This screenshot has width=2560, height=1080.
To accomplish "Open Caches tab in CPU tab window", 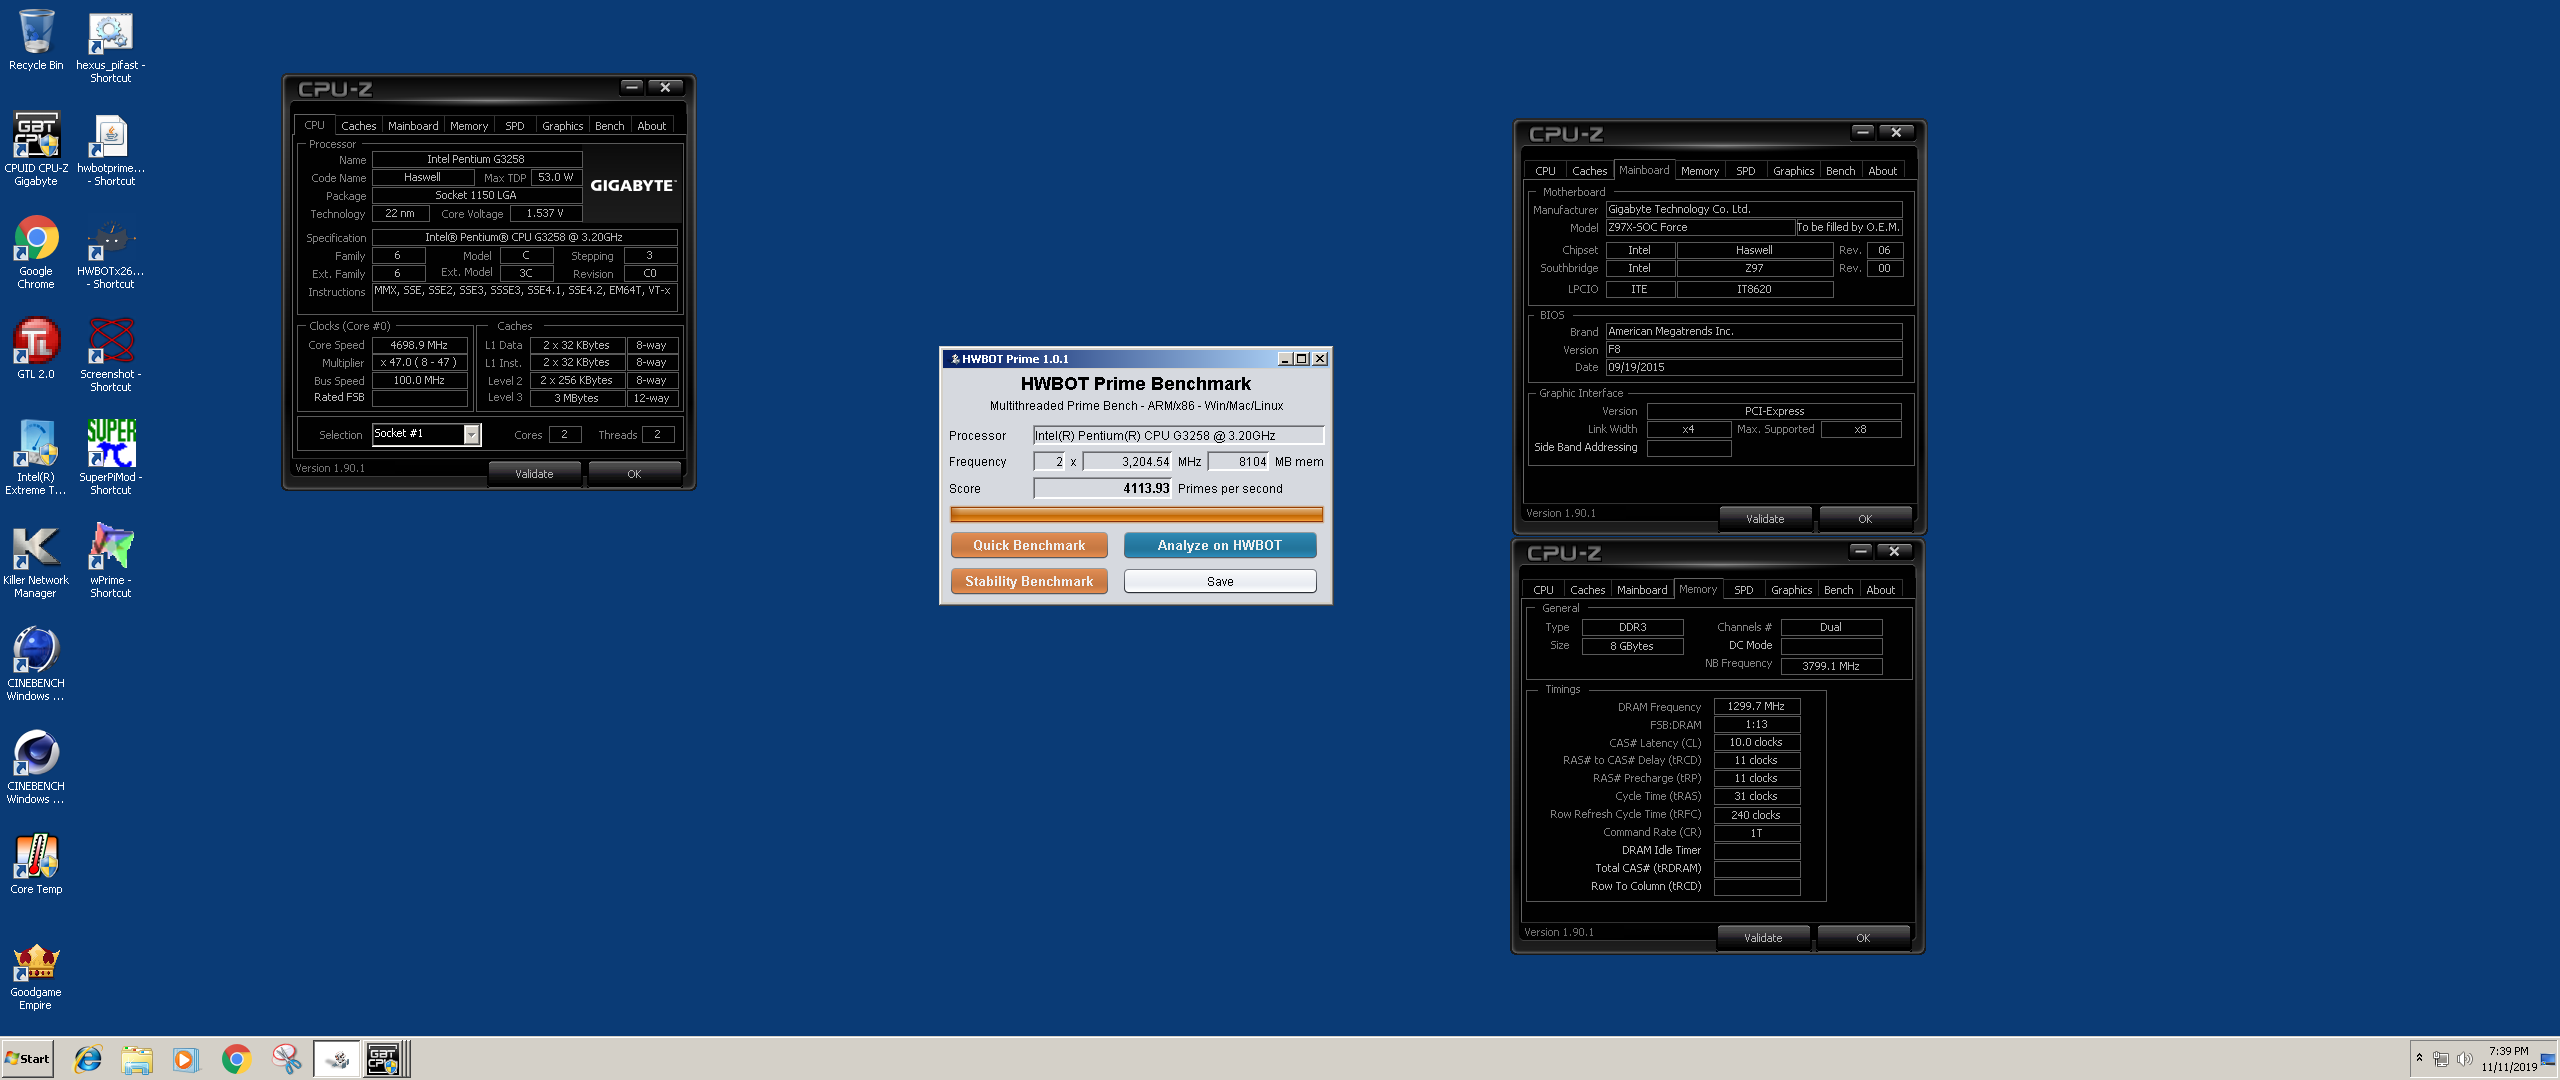I will pyautogui.click(x=358, y=126).
